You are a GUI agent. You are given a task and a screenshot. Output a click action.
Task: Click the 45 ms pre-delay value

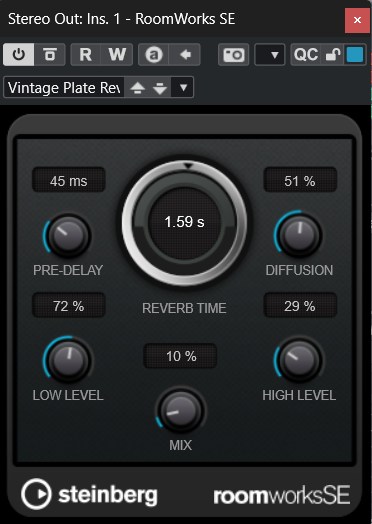[x=69, y=181]
